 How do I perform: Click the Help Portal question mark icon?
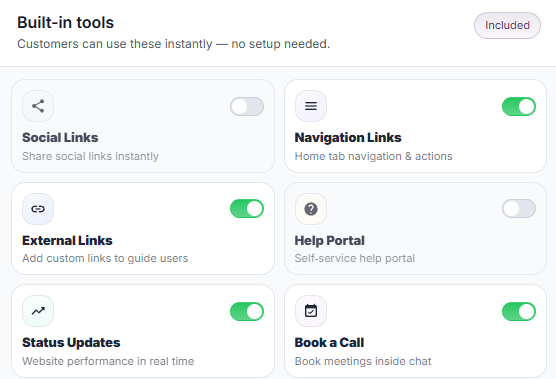(x=311, y=209)
